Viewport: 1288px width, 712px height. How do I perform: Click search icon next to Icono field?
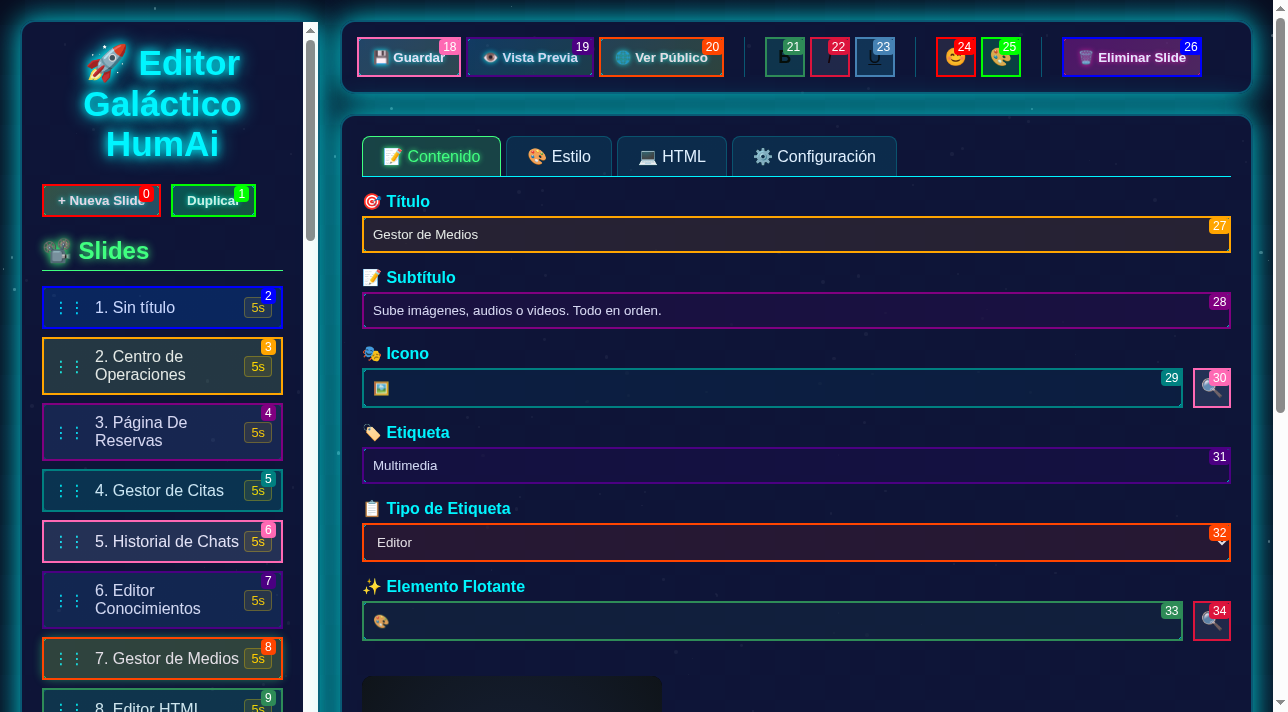coord(1211,388)
